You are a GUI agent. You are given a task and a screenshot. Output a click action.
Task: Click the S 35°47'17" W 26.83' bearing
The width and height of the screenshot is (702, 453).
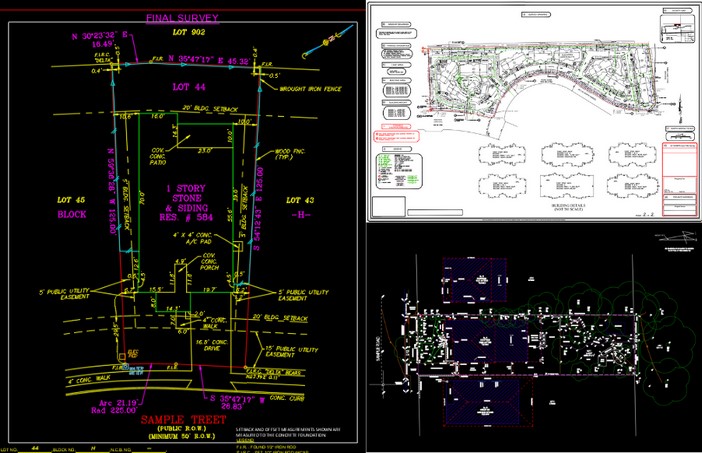[x=237, y=402]
